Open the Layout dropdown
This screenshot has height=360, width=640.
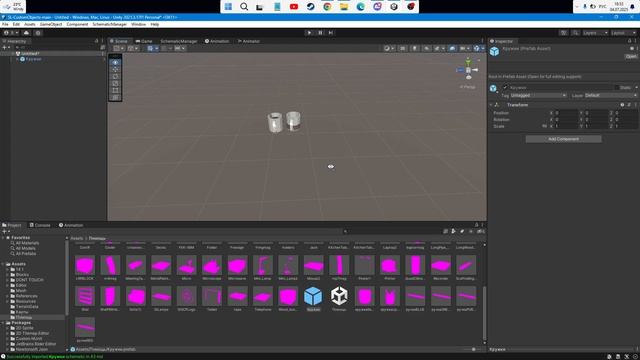pos(624,33)
